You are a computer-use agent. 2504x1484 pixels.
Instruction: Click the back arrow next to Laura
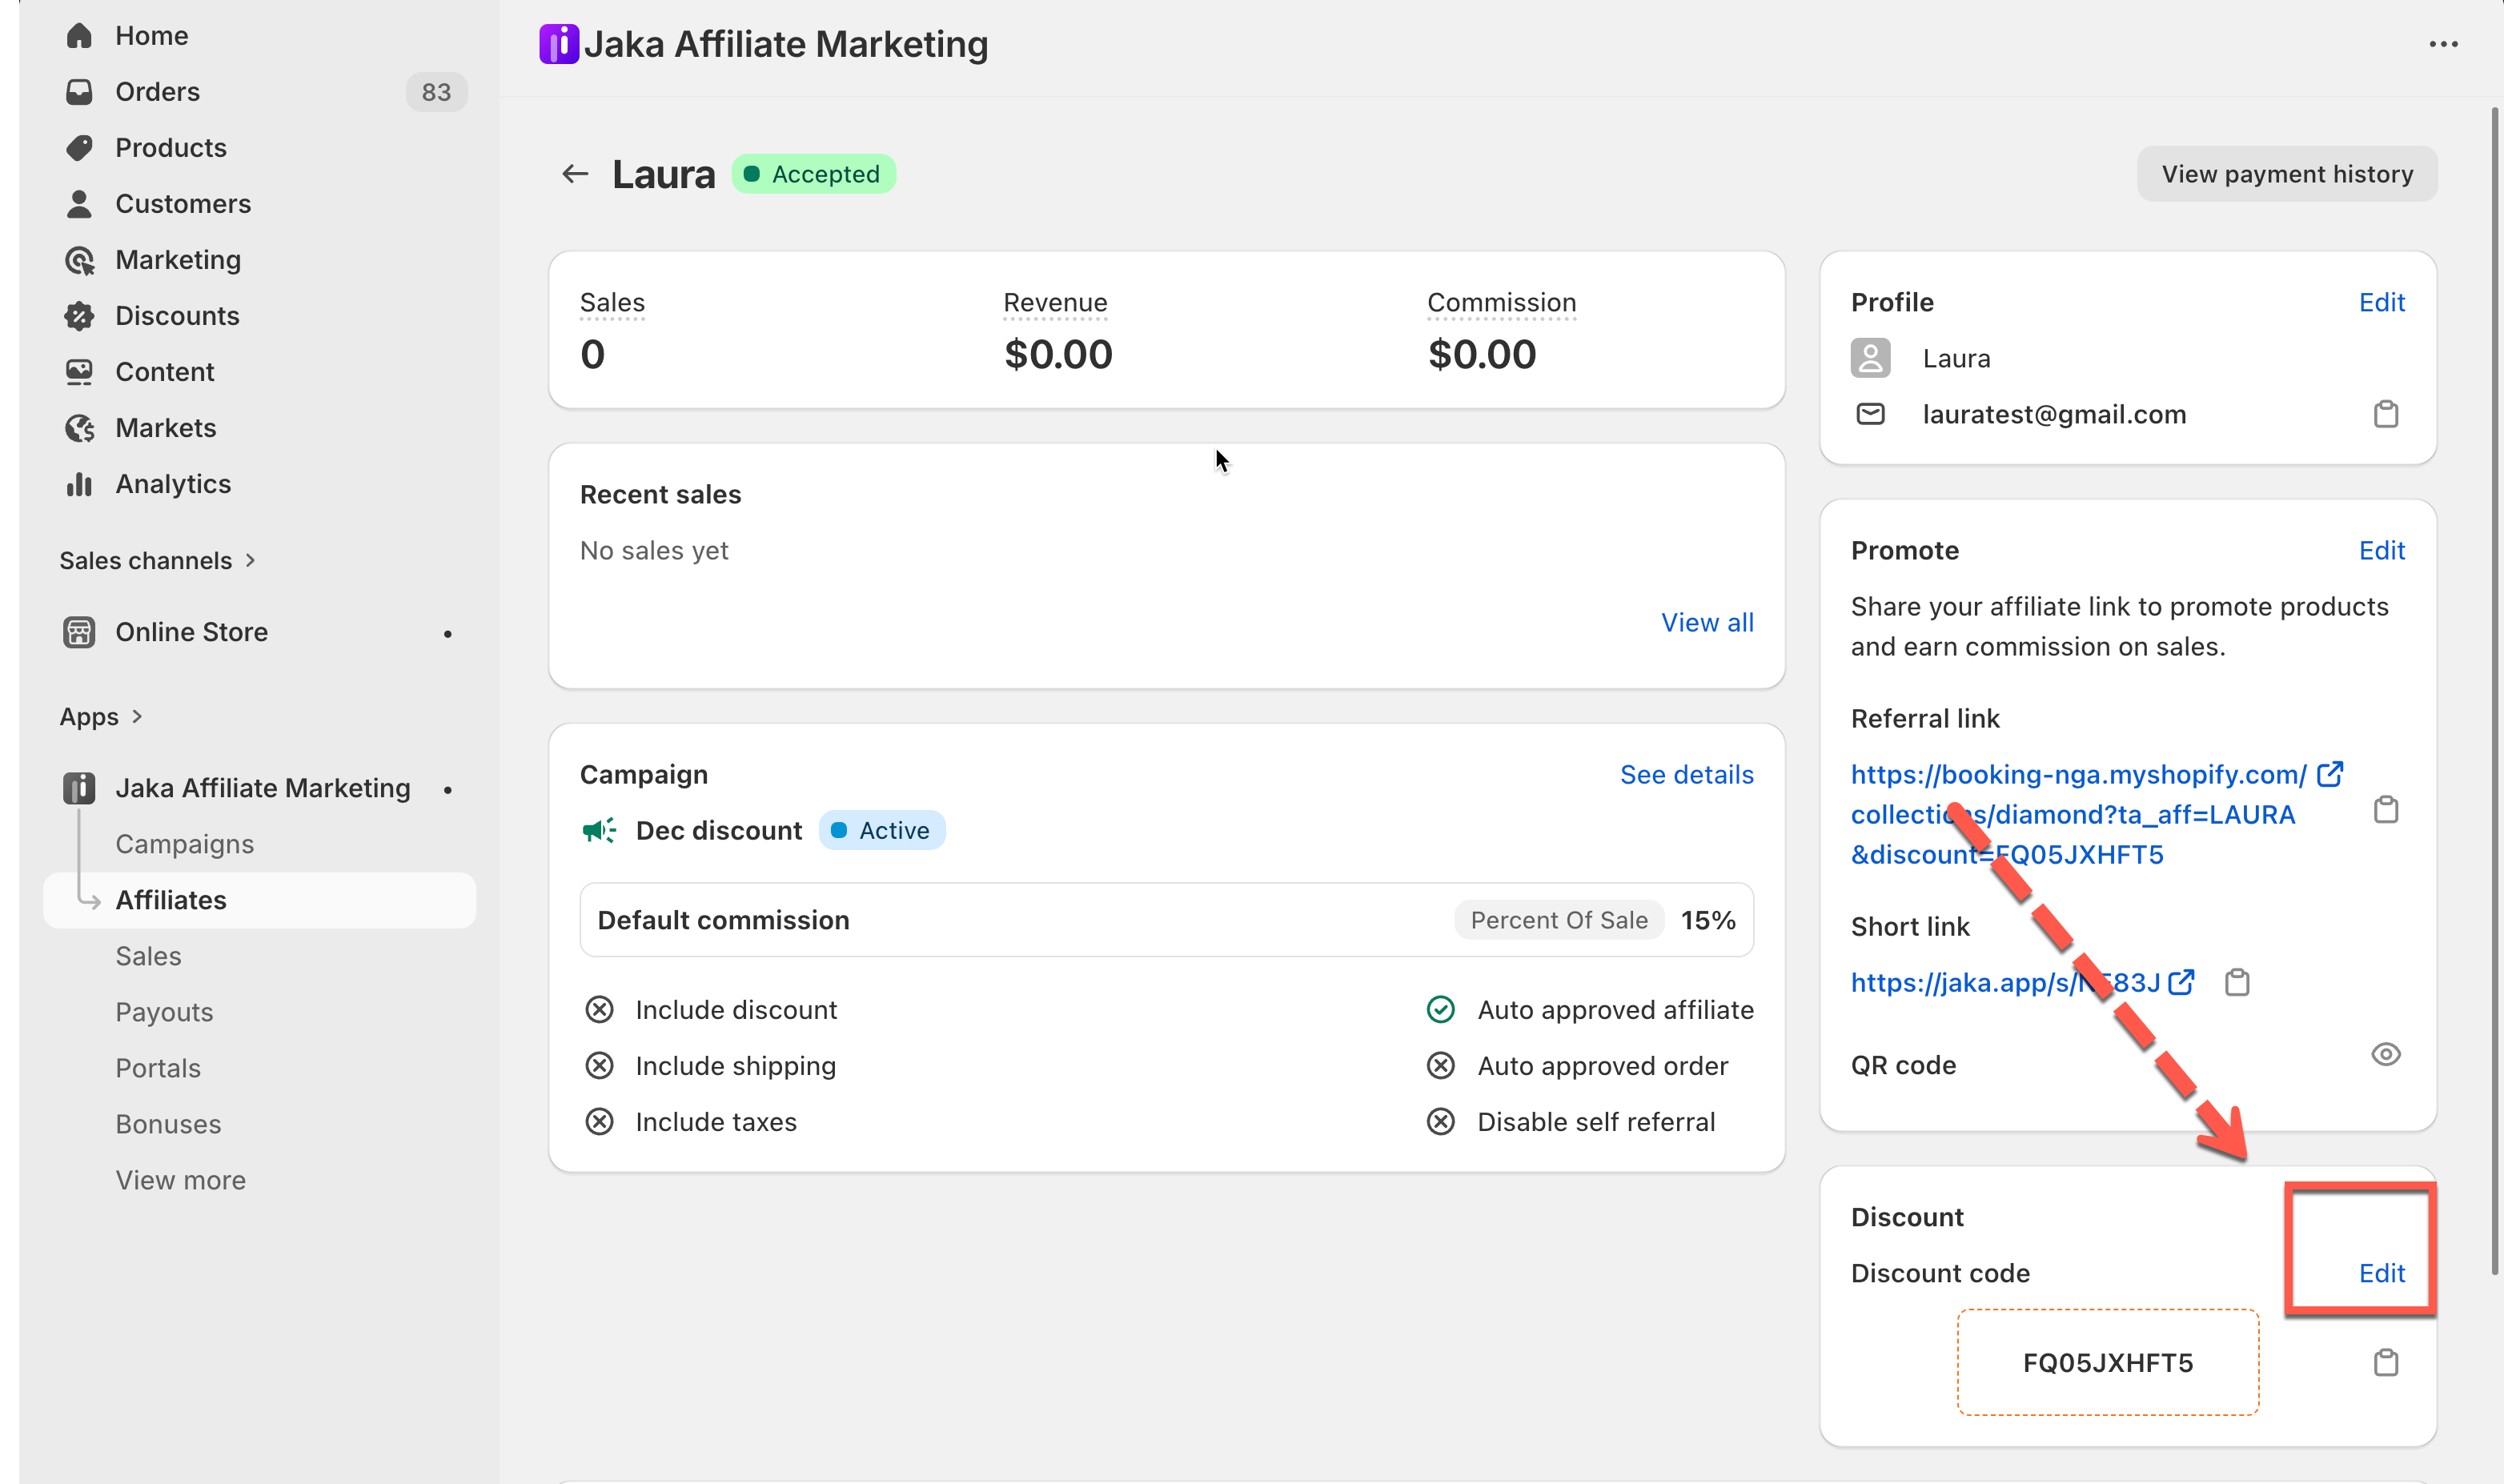[574, 174]
